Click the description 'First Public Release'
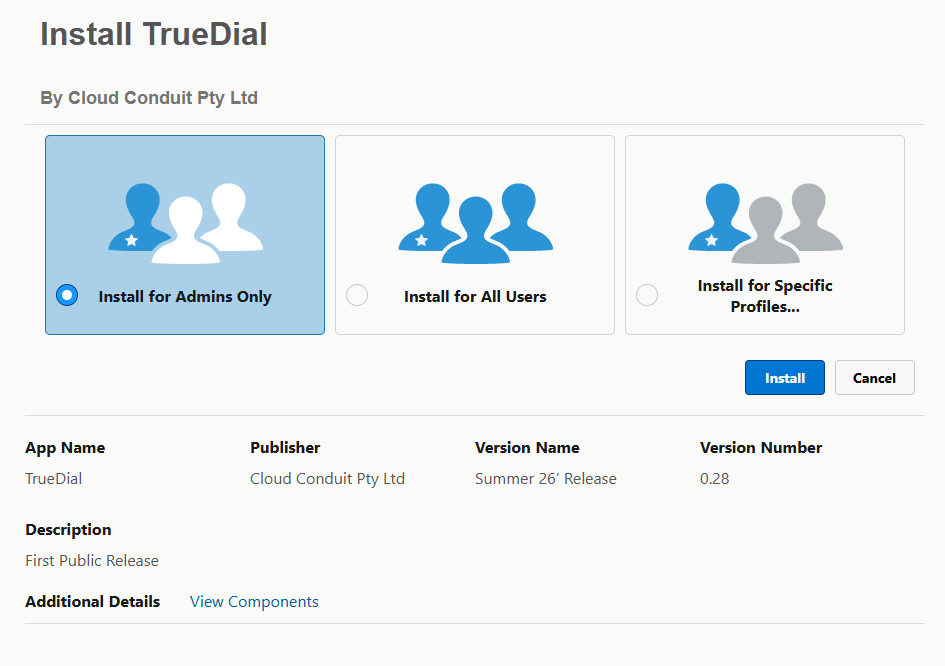945x666 pixels. [92, 561]
